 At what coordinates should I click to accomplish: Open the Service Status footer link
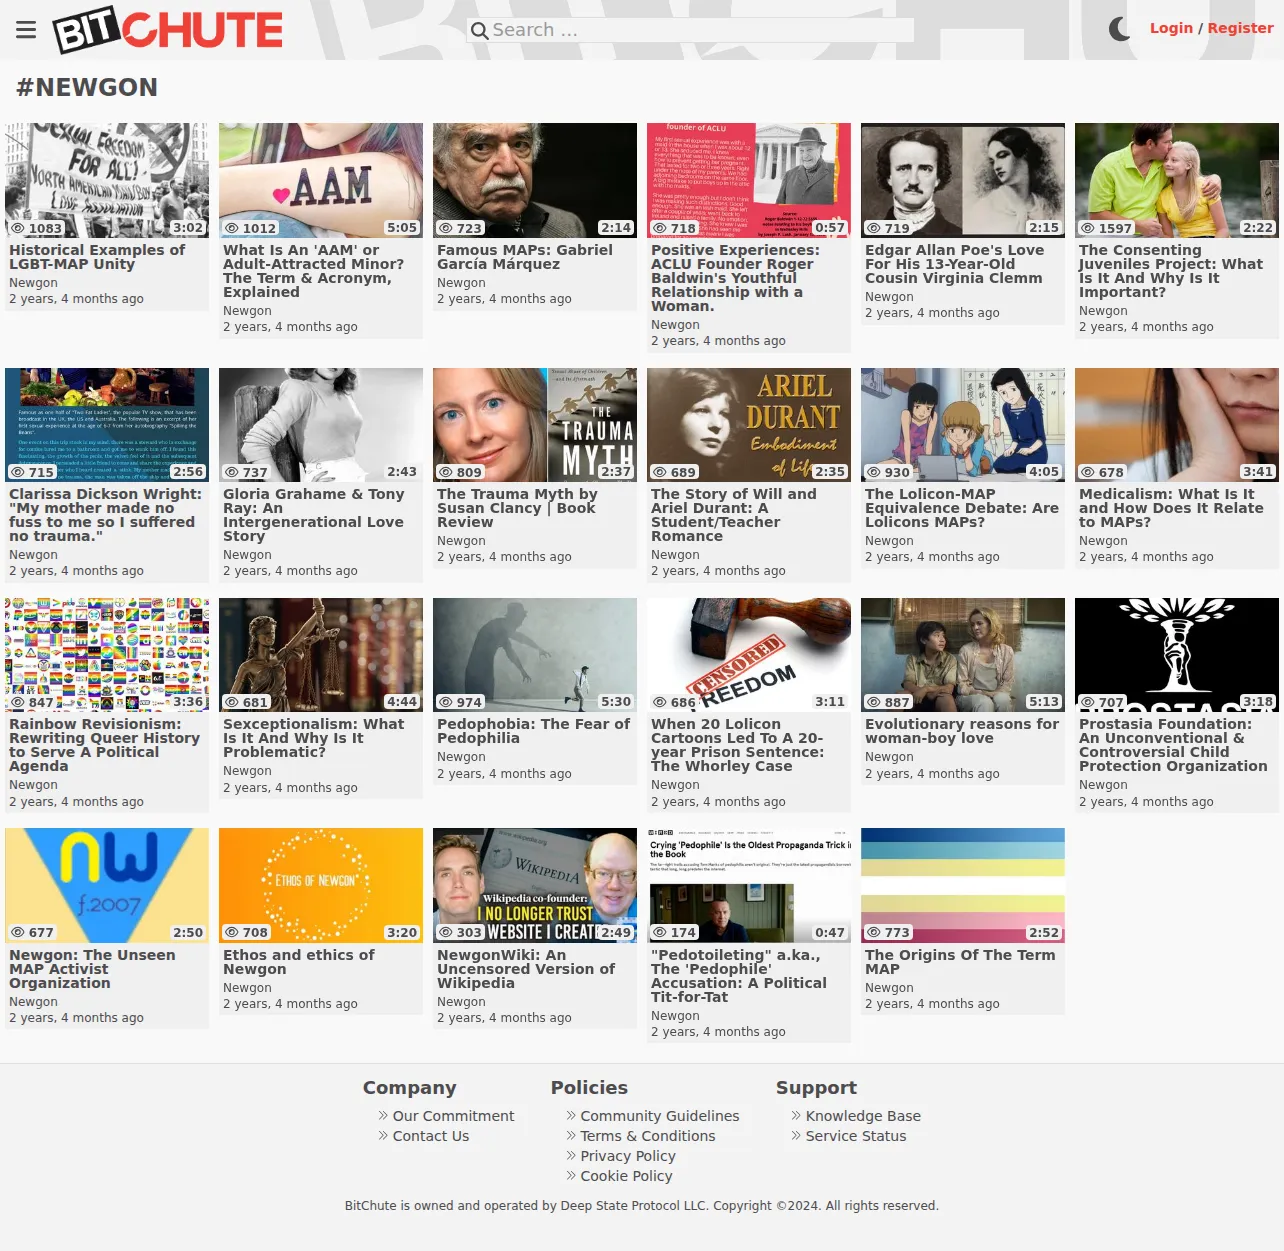click(x=856, y=1136)
